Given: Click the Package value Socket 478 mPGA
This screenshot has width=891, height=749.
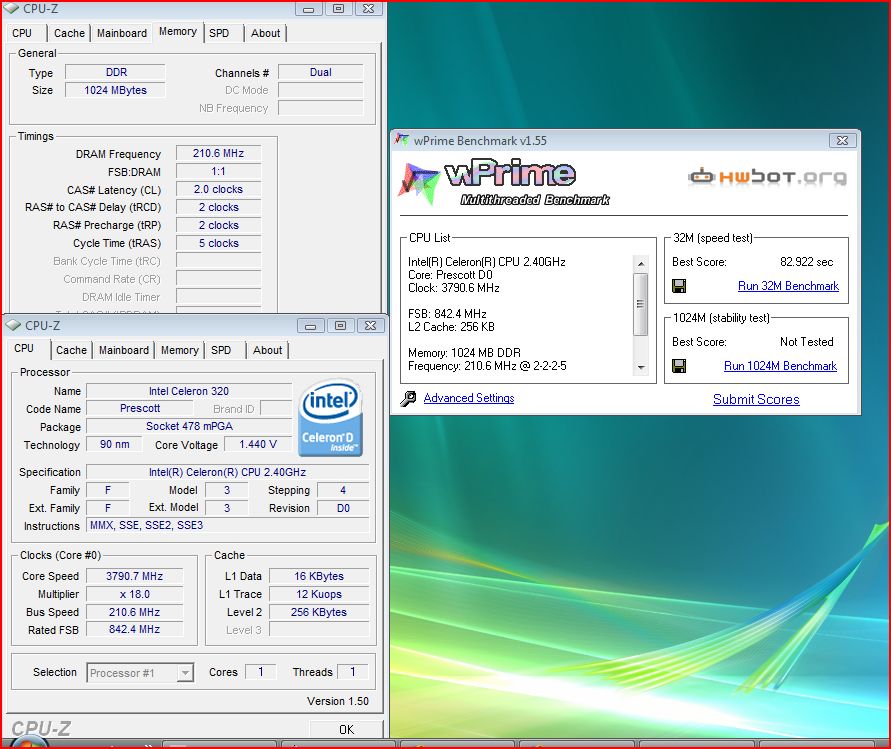Looking at the screenshot, I should (189, 426).
